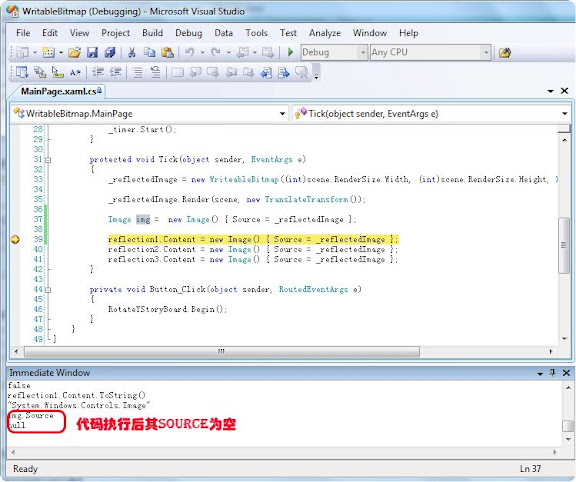Click the Undo arrow icon
The image size is (576, 482).
pyautogui.click(x=190, y=53)
